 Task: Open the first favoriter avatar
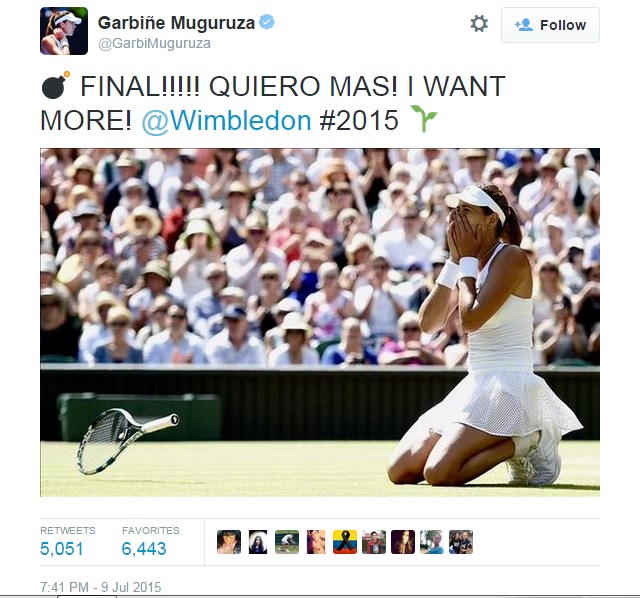229,542
